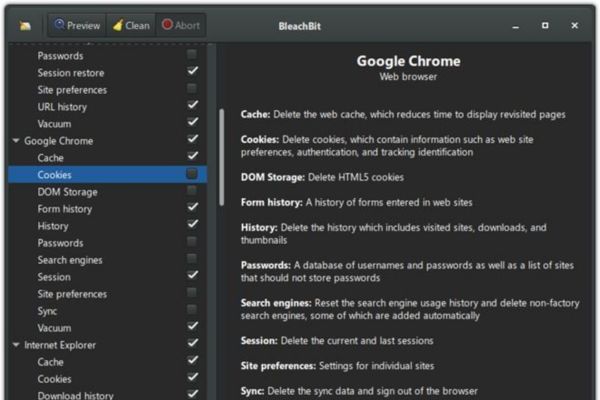Close the BleachBit window
This screenshot has width=600, height=400.
tap(574, 26)
